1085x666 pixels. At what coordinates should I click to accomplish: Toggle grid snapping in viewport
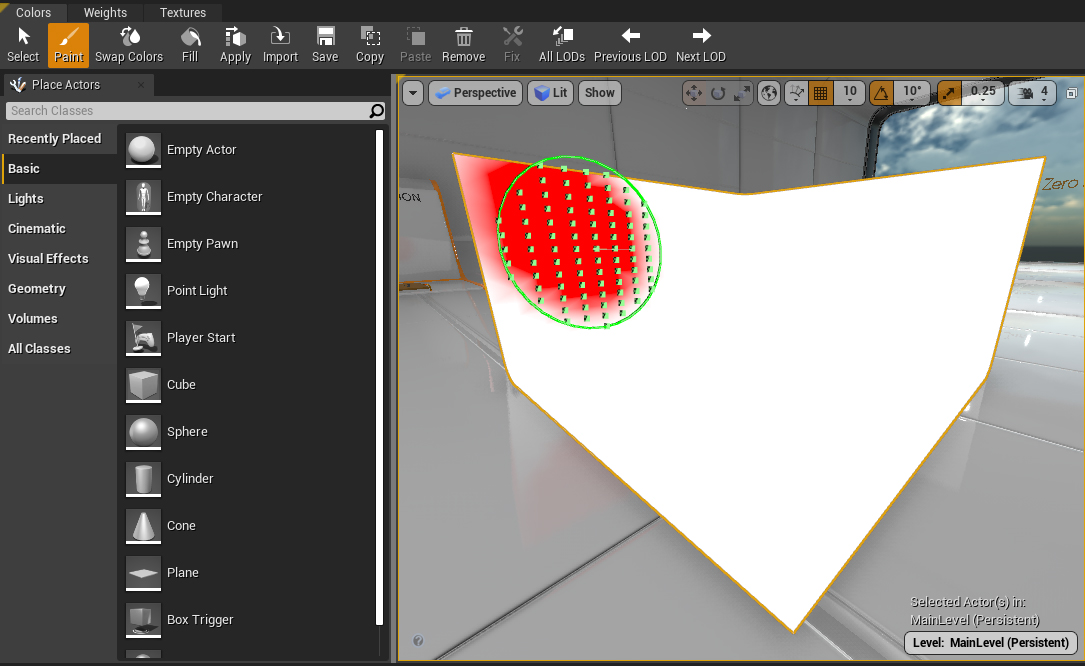coord(820,93)
